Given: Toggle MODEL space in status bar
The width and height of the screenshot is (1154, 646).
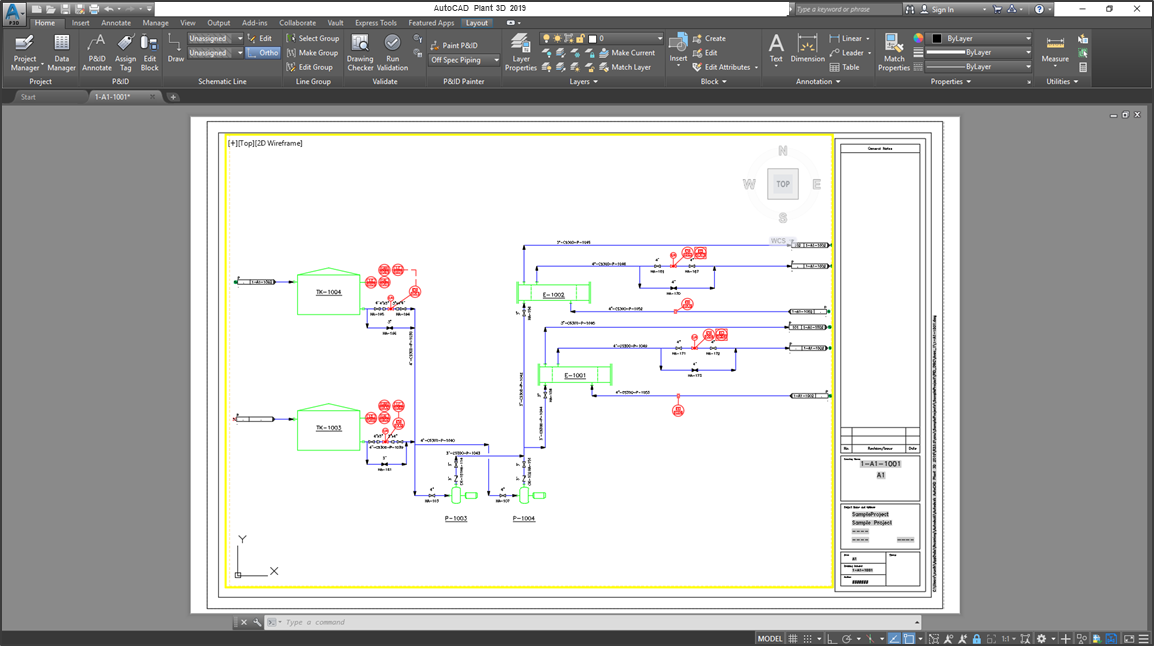Looking at the screenshot, I should [x=770, y=639].
